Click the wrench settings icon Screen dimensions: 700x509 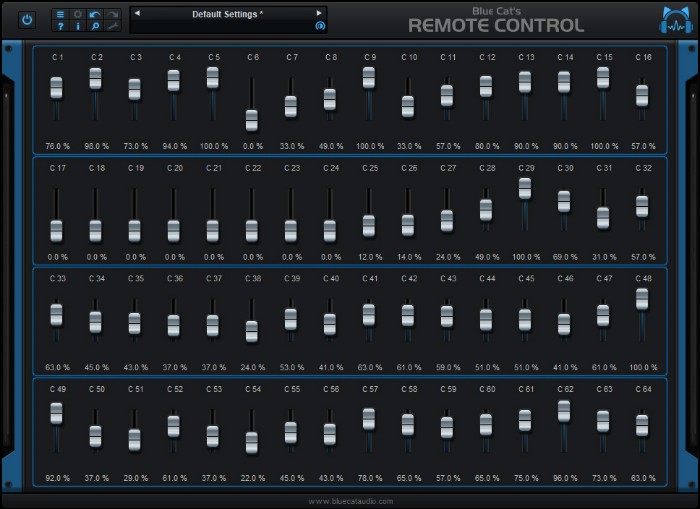pyautogui.click(x=113, y=26)
